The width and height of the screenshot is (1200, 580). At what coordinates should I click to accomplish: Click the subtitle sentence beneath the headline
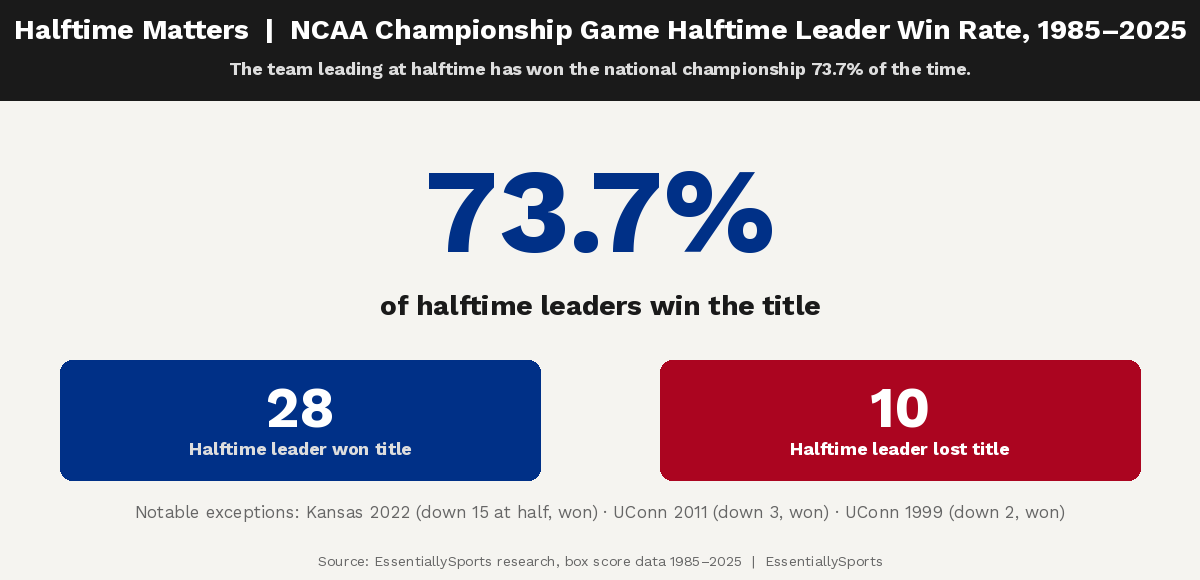[600, 70]
